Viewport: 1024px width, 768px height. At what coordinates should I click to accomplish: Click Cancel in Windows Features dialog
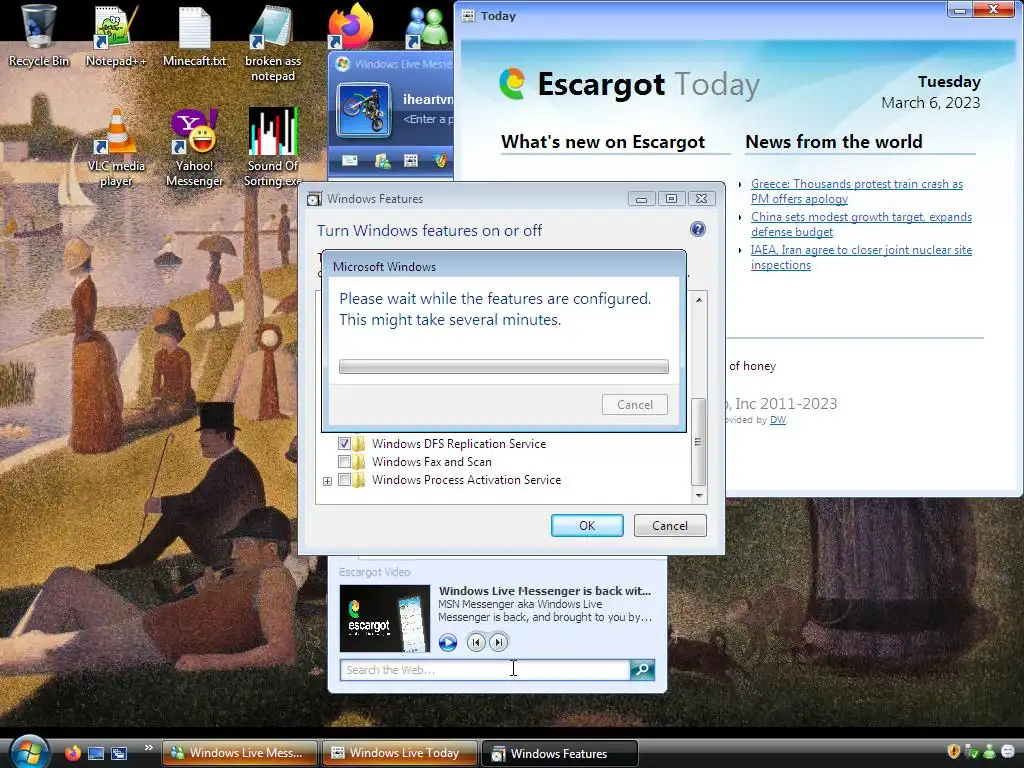[x=670, y=526]
